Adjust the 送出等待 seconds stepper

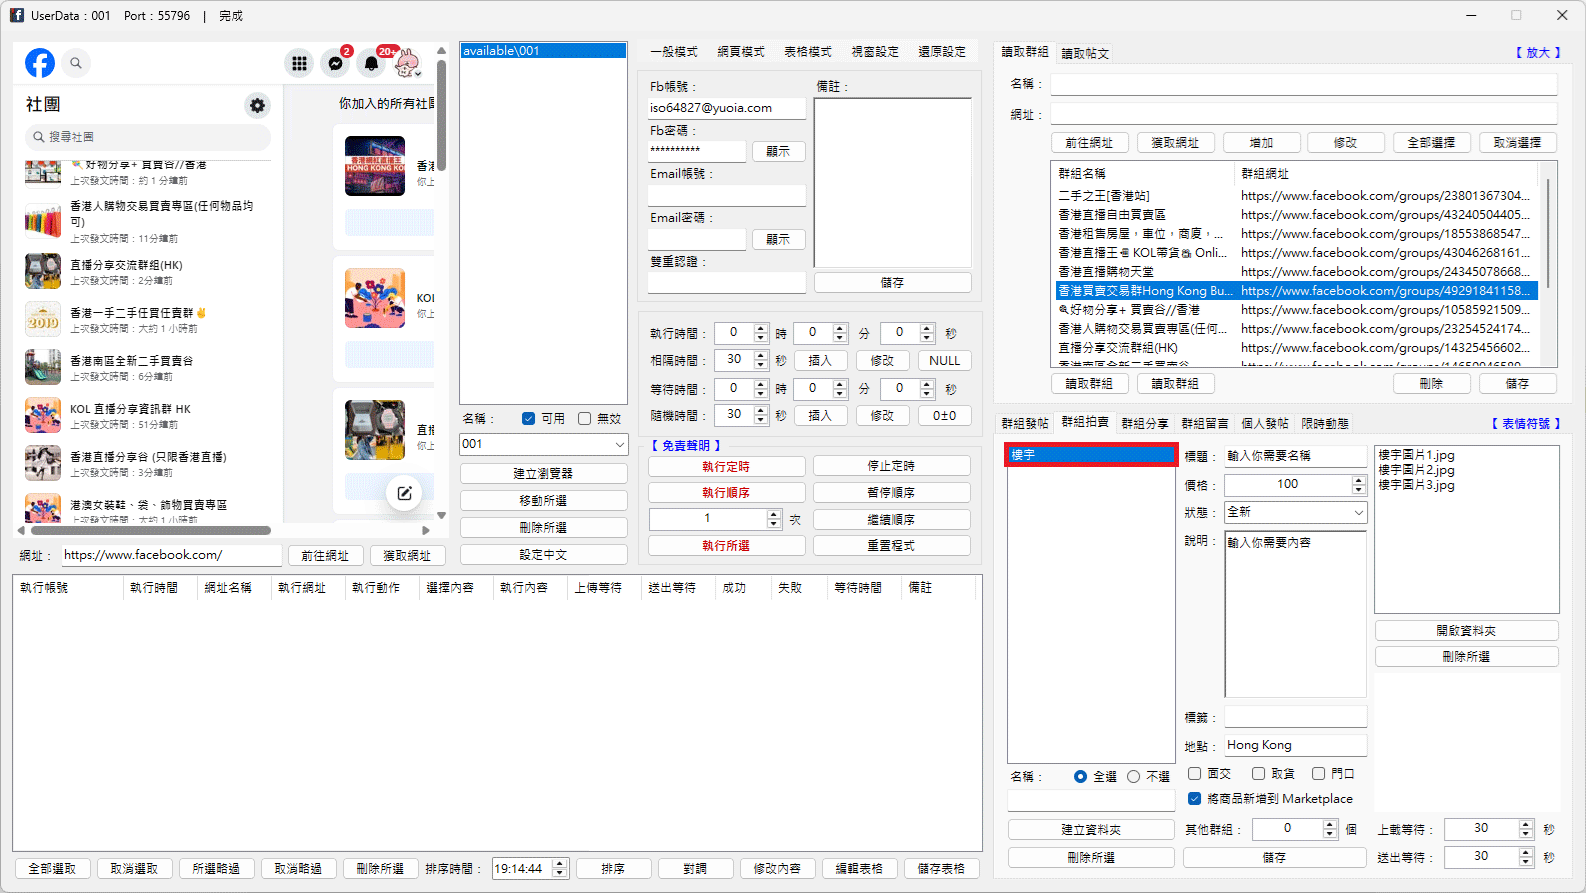1526,857
